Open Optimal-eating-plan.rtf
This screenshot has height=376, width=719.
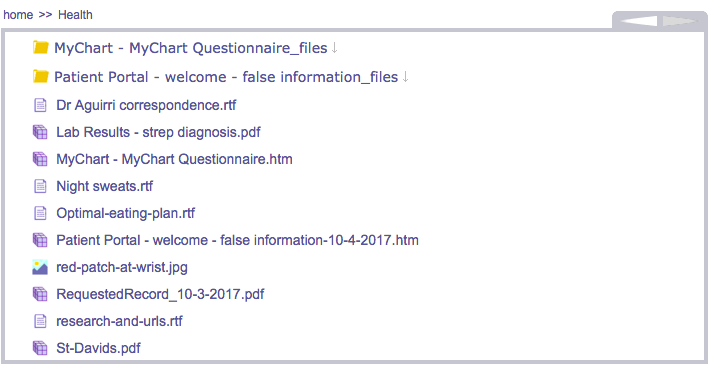pos(126,213)
